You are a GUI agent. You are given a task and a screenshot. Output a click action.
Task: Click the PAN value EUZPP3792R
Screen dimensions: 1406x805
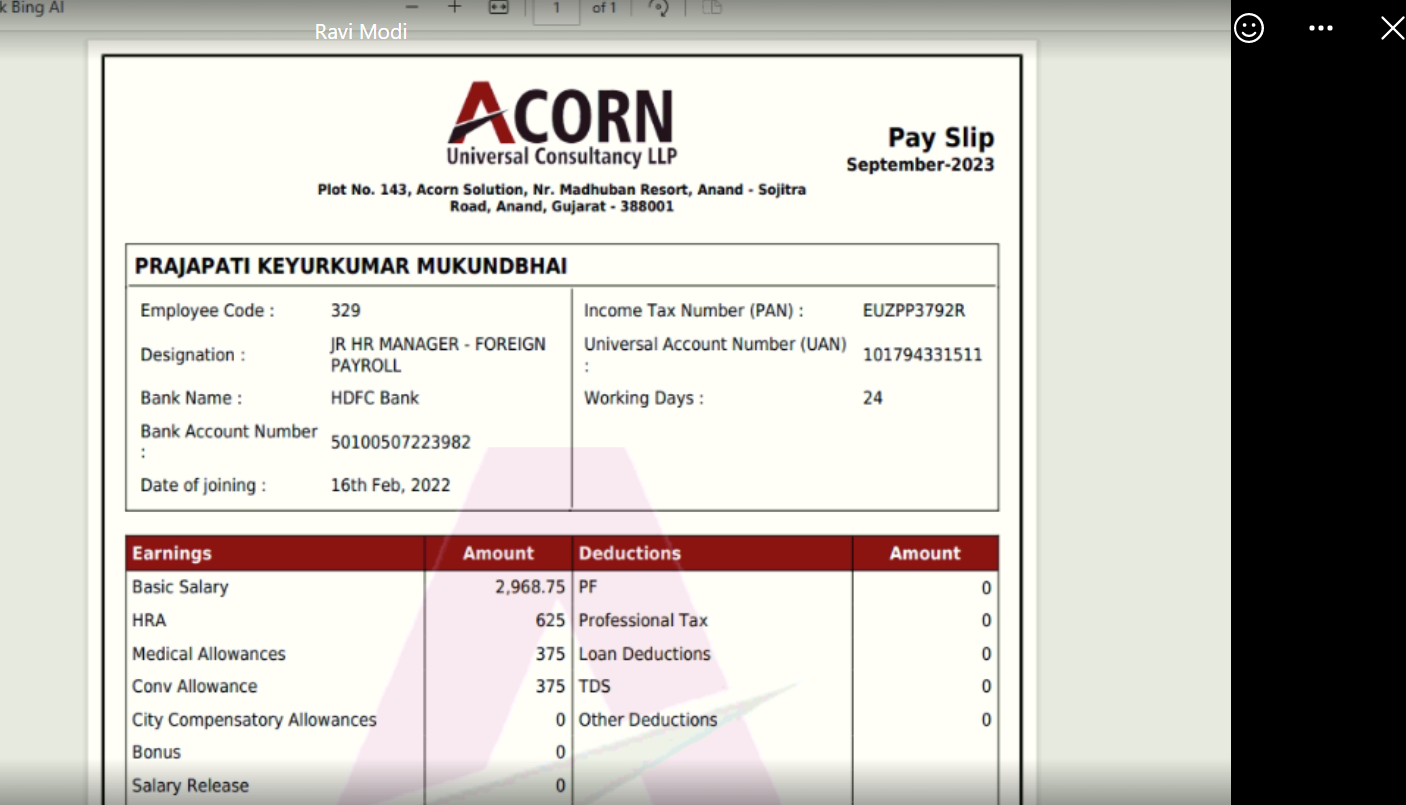[914, 311]
